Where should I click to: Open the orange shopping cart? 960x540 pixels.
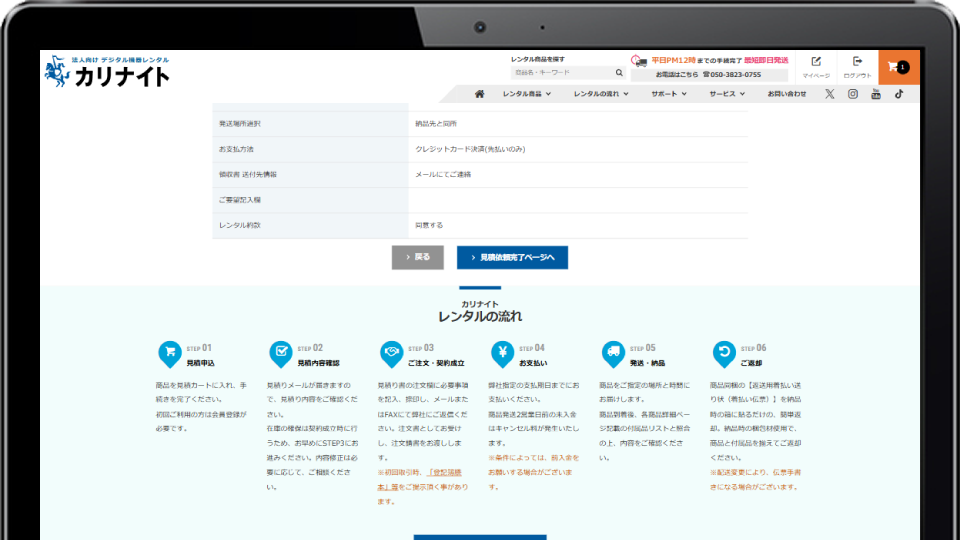pyautogui.click(x=899, y=67)
